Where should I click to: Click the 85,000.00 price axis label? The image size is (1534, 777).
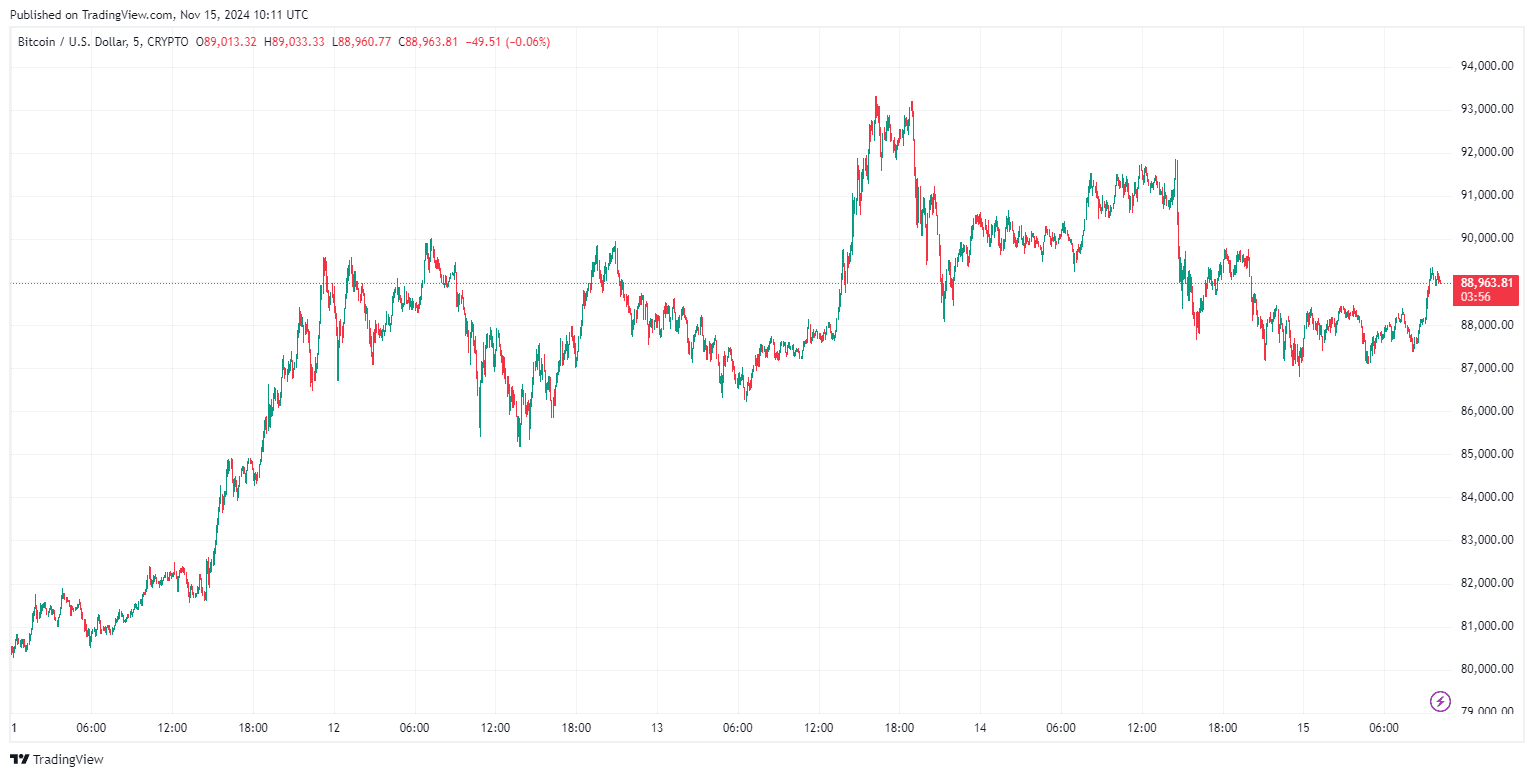click(x=1485, y=454)
